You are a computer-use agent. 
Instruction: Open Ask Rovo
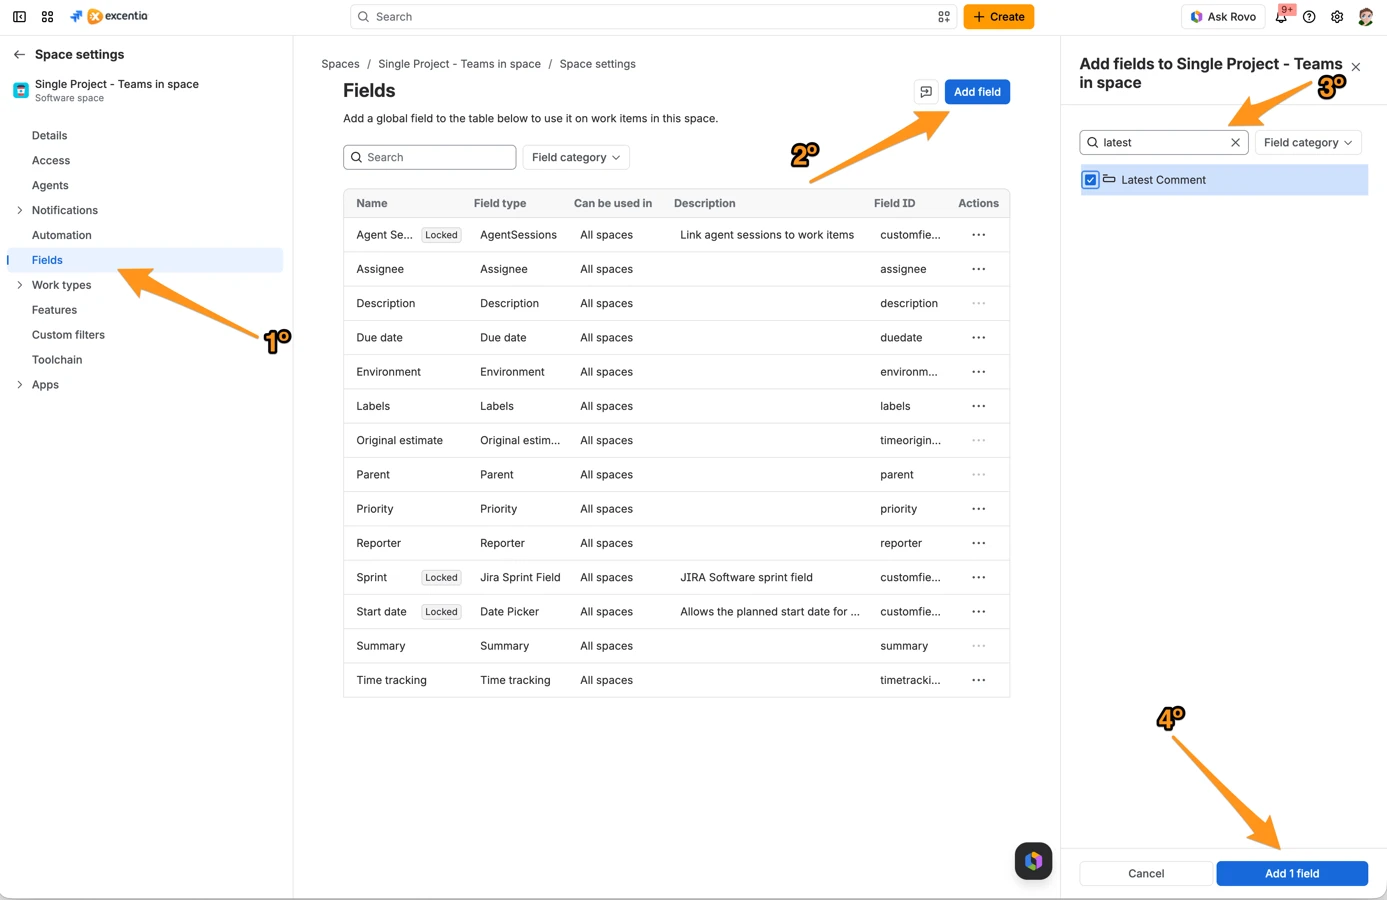[1223, 17]
